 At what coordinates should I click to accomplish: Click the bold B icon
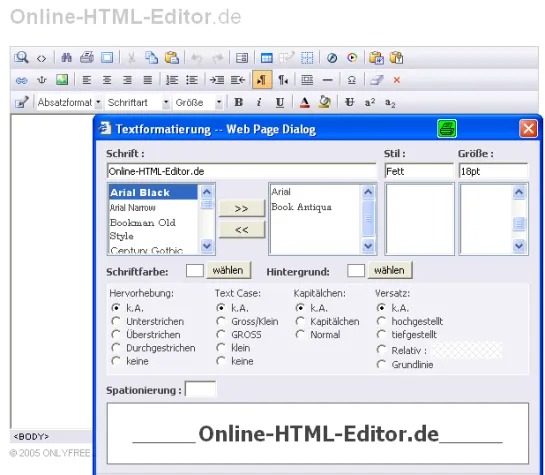(x=238, y=103)
